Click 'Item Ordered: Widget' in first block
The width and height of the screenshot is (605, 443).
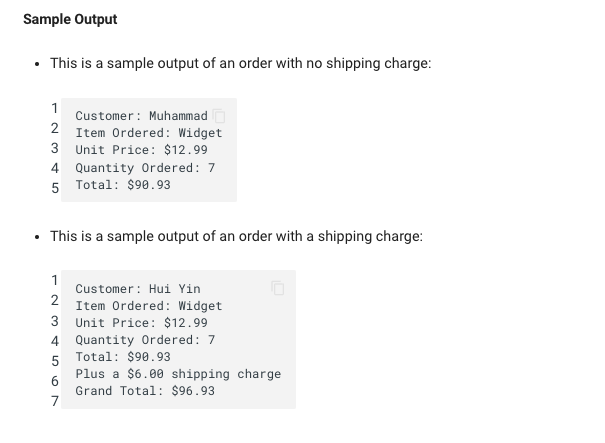[x=149, y=133]
